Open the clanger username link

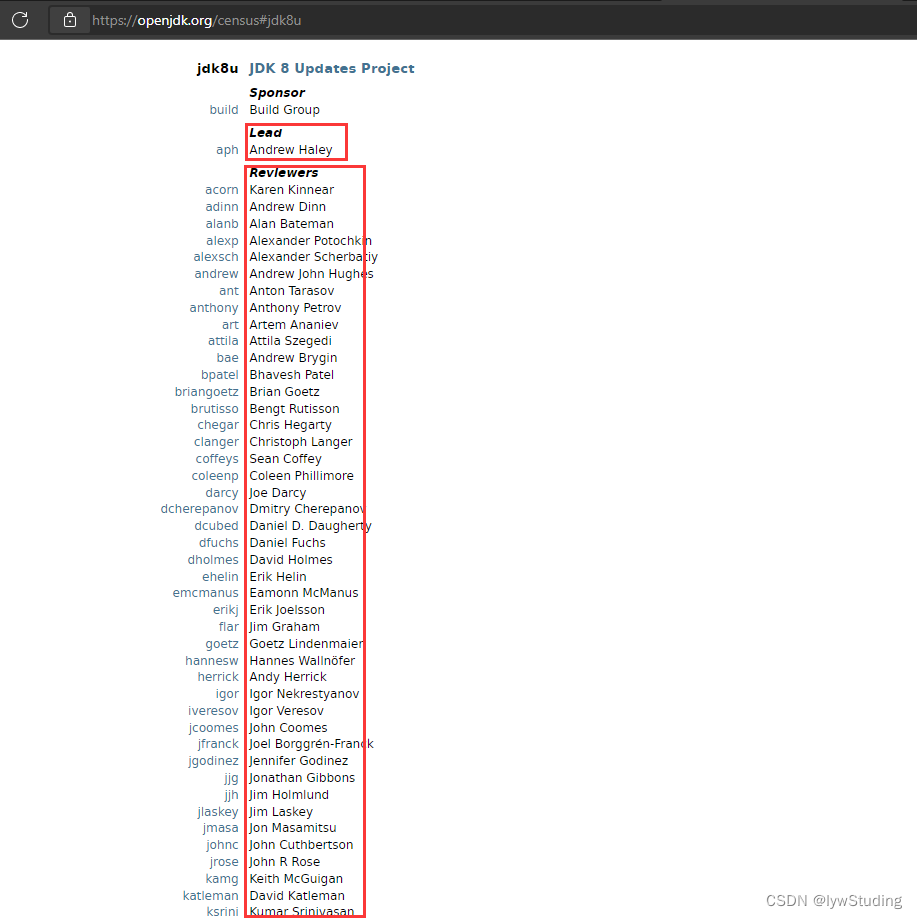pyautogui.click(x=216, y=442)
